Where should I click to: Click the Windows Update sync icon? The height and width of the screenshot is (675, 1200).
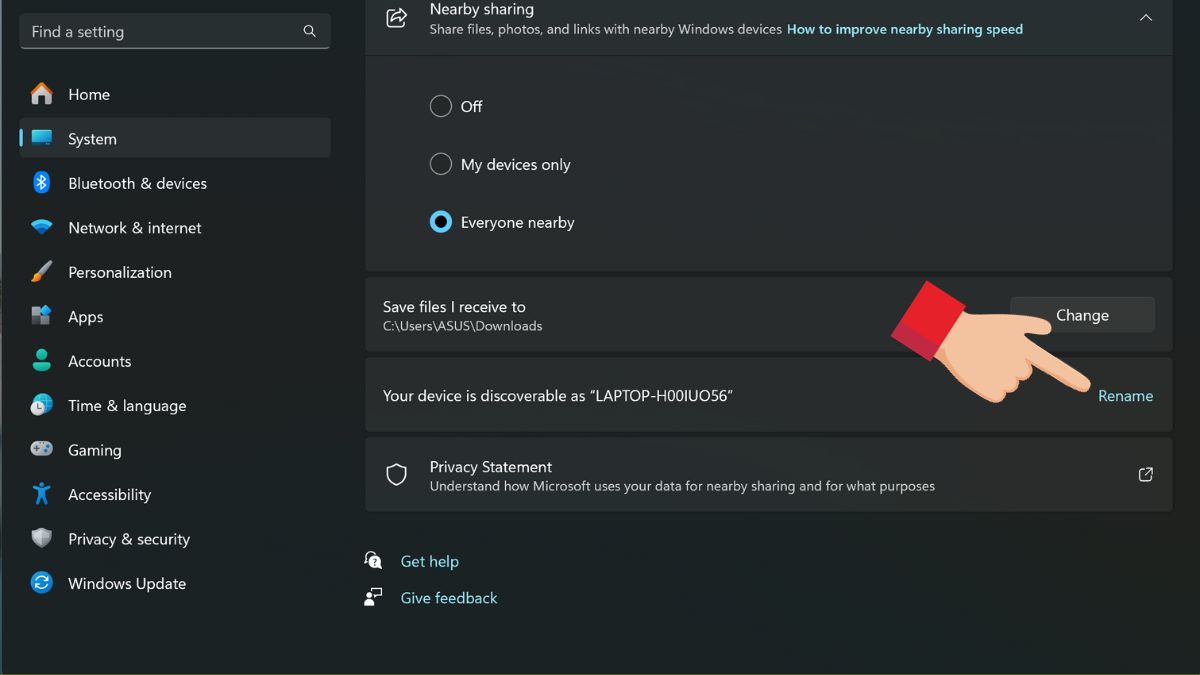tap(41, 583)
